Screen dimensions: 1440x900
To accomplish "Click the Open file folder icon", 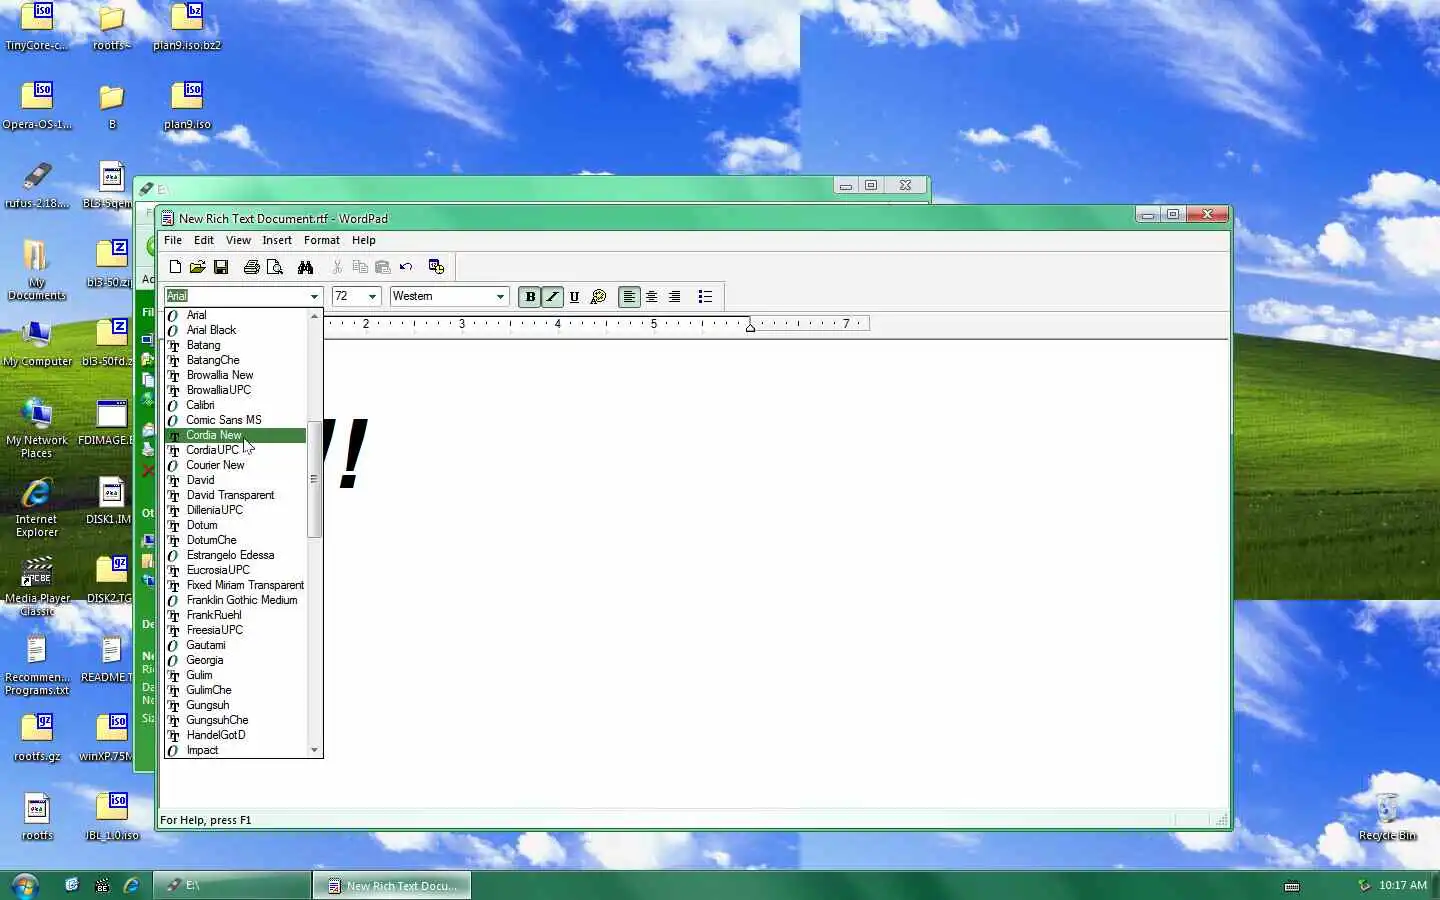I will [198, 267].
